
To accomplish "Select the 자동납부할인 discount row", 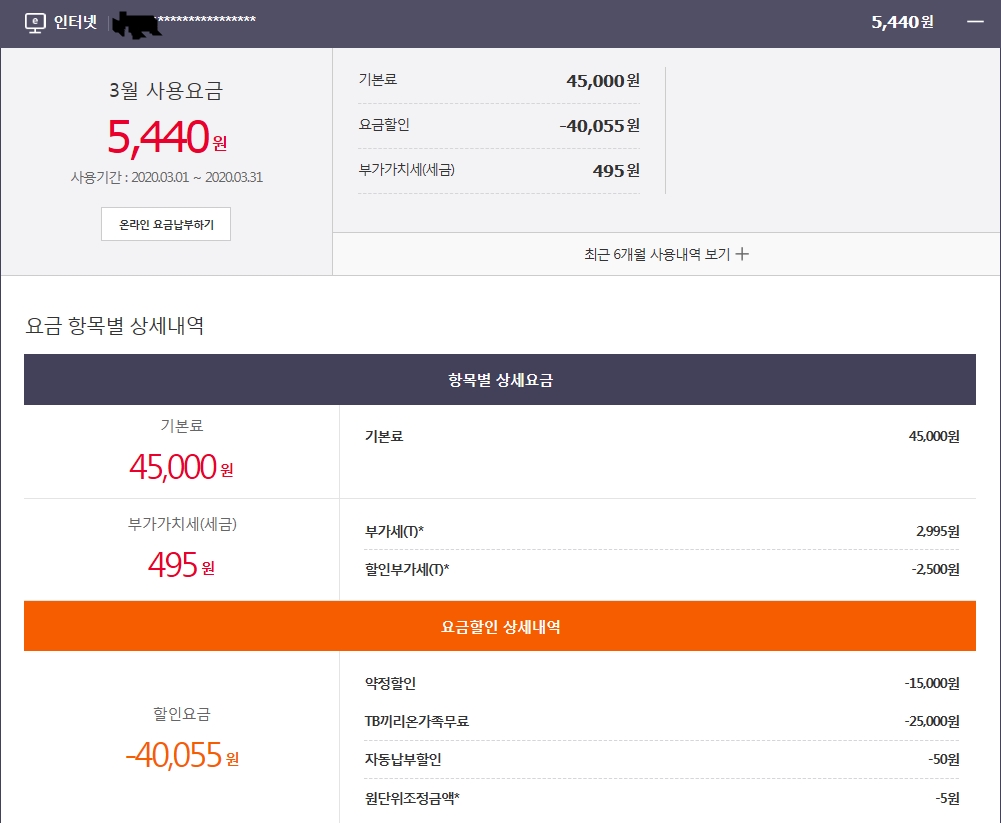I will (662, 760).
